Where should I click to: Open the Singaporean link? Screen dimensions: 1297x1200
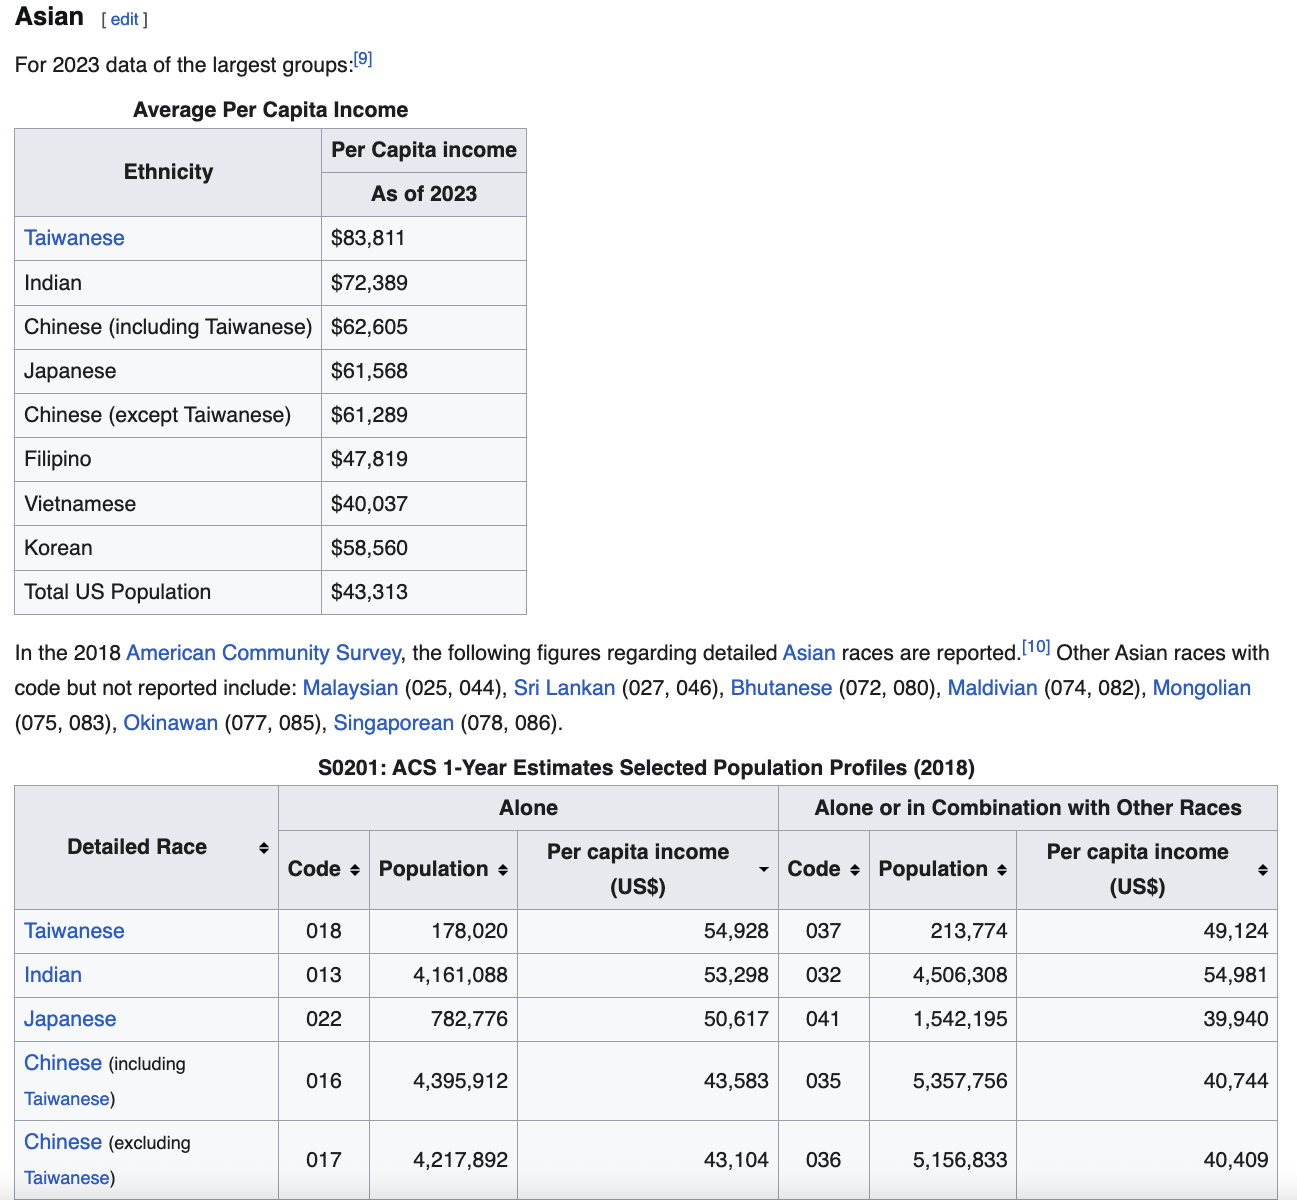[x=393, y=723]
